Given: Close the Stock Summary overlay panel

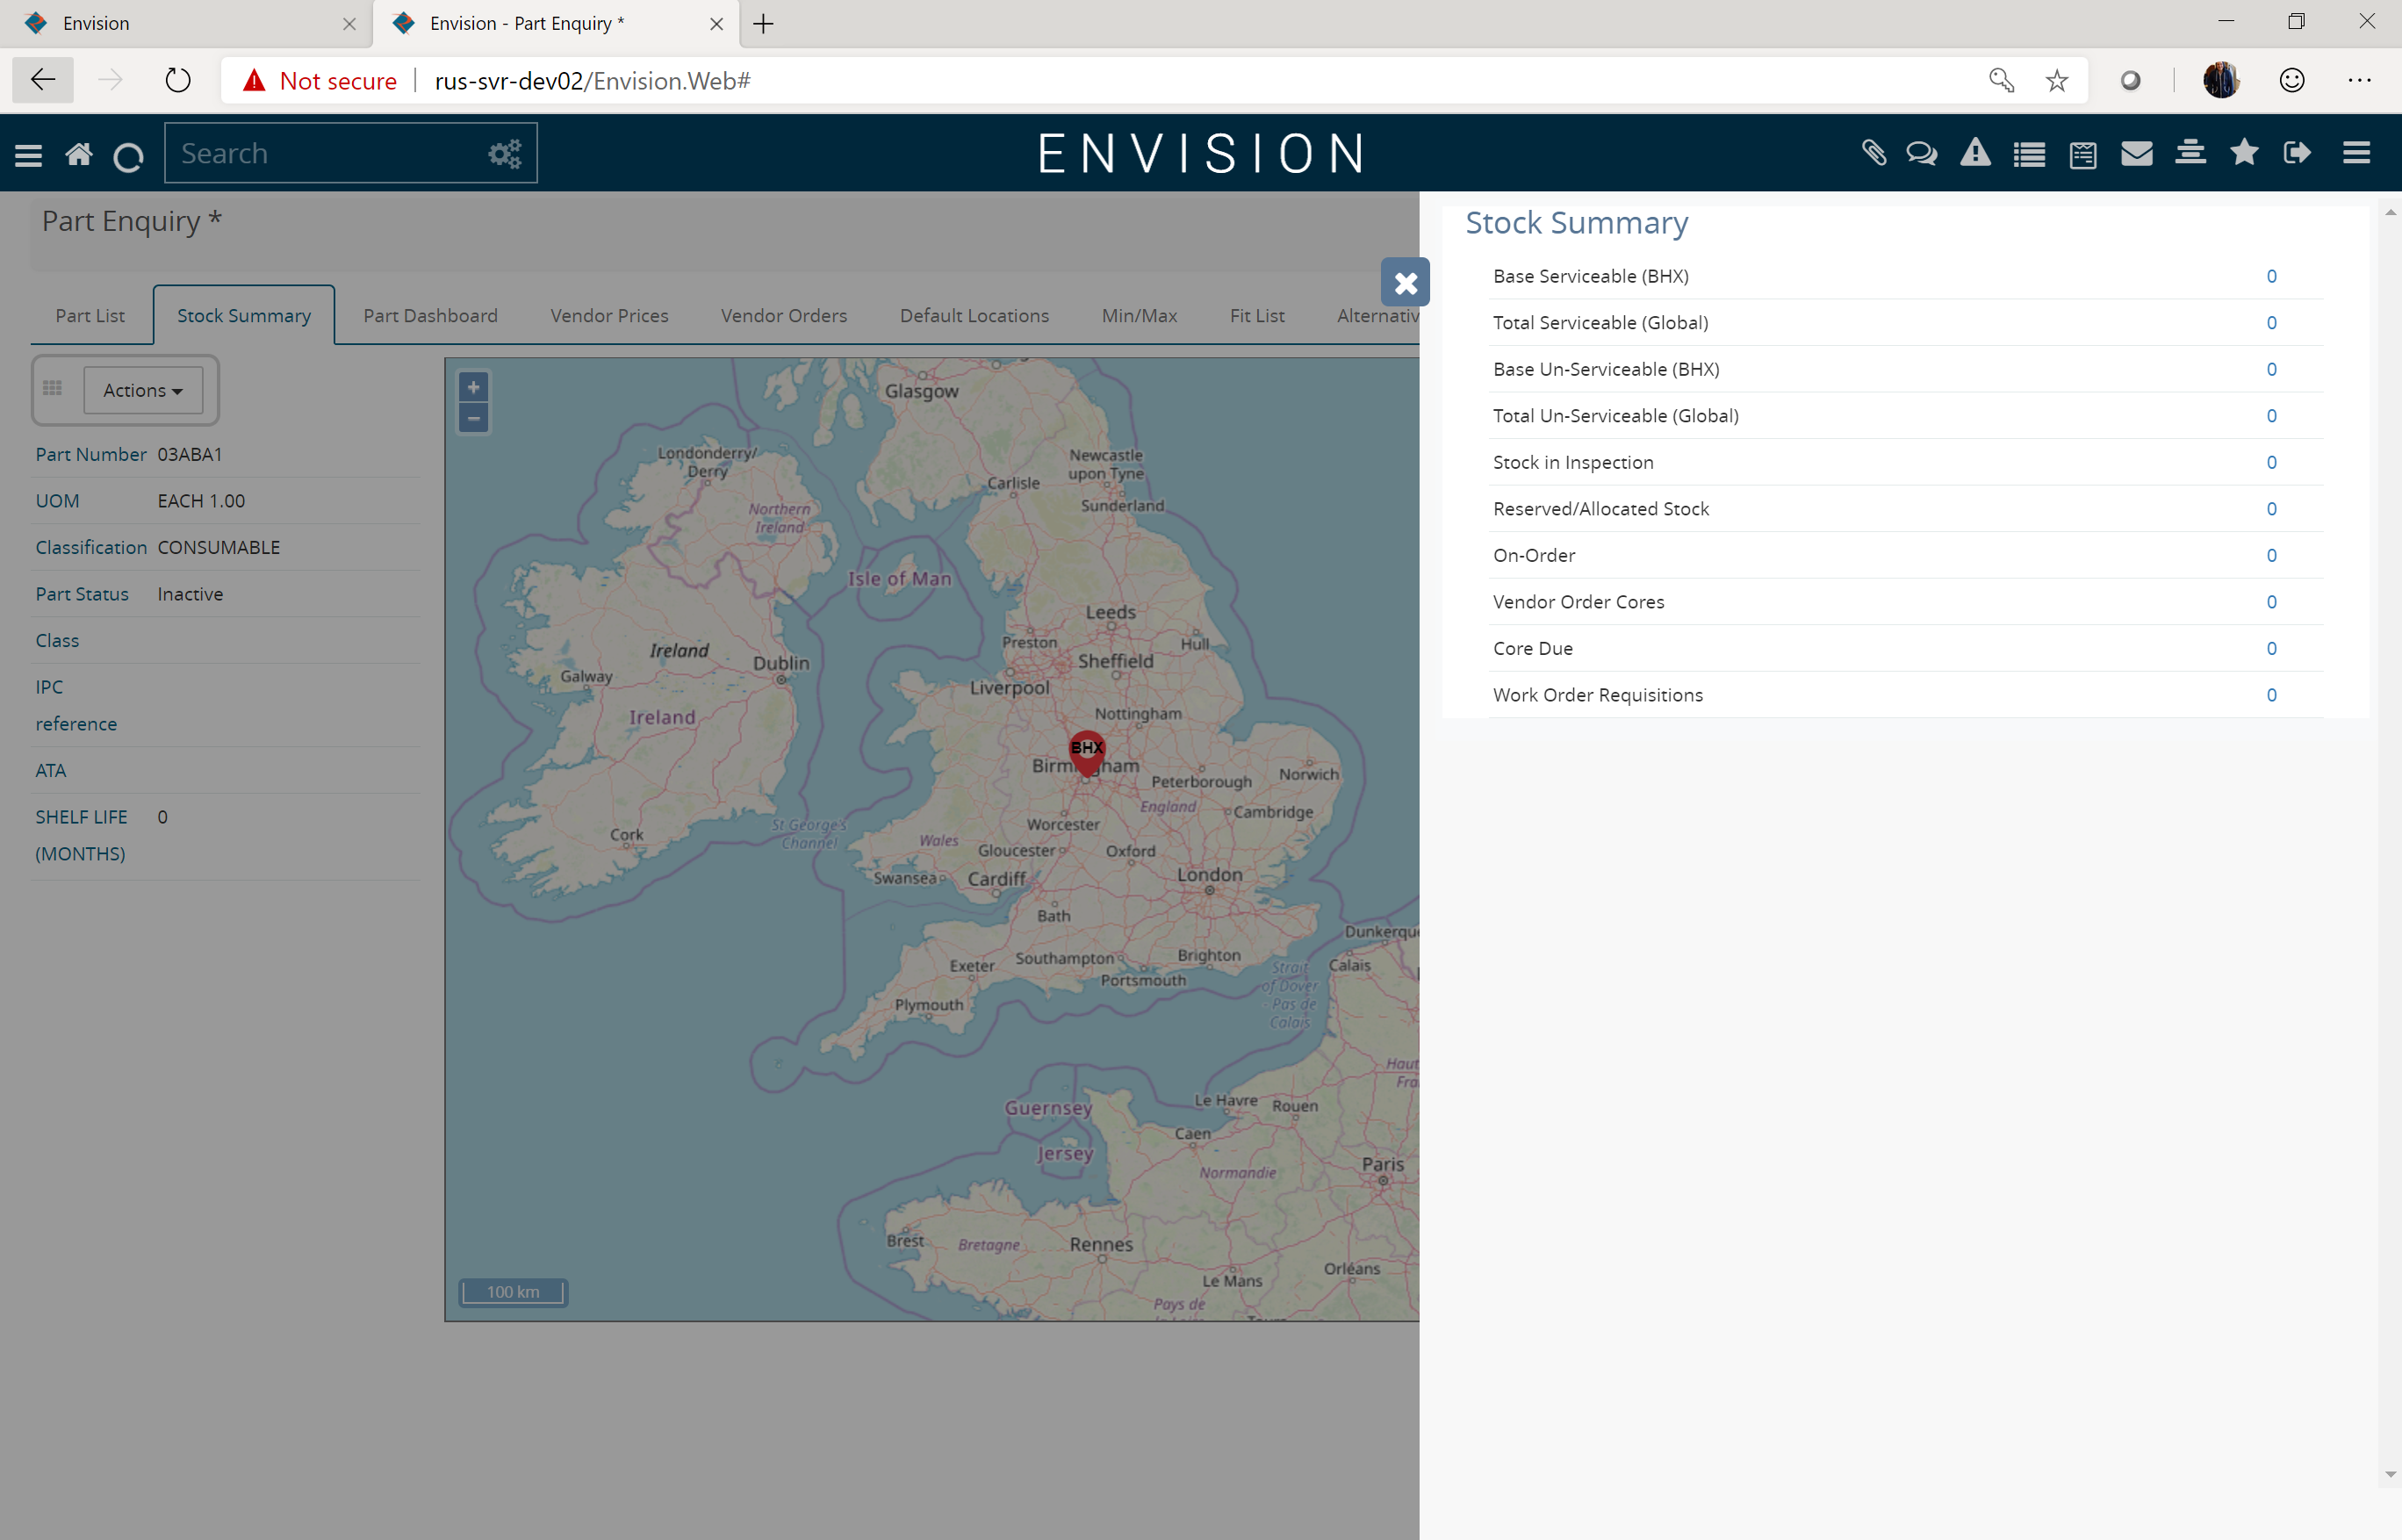Looking at the screenshot, I should (x=1405, y=282).
